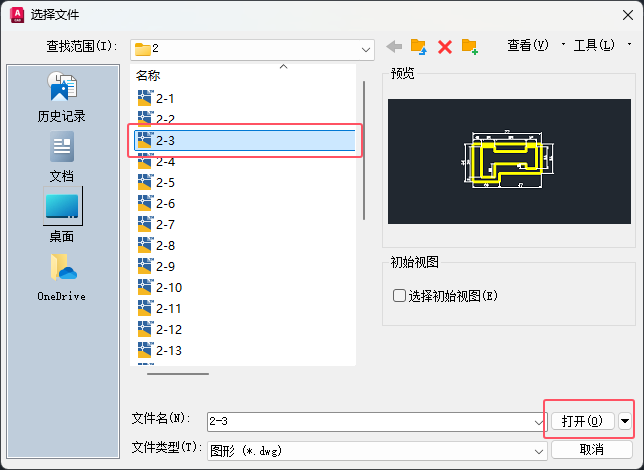Image resolution: width=644 pixels, height=470 pixels.
Task: Expand the 查找范围 folder dropdown
Action: coord(366,50)
